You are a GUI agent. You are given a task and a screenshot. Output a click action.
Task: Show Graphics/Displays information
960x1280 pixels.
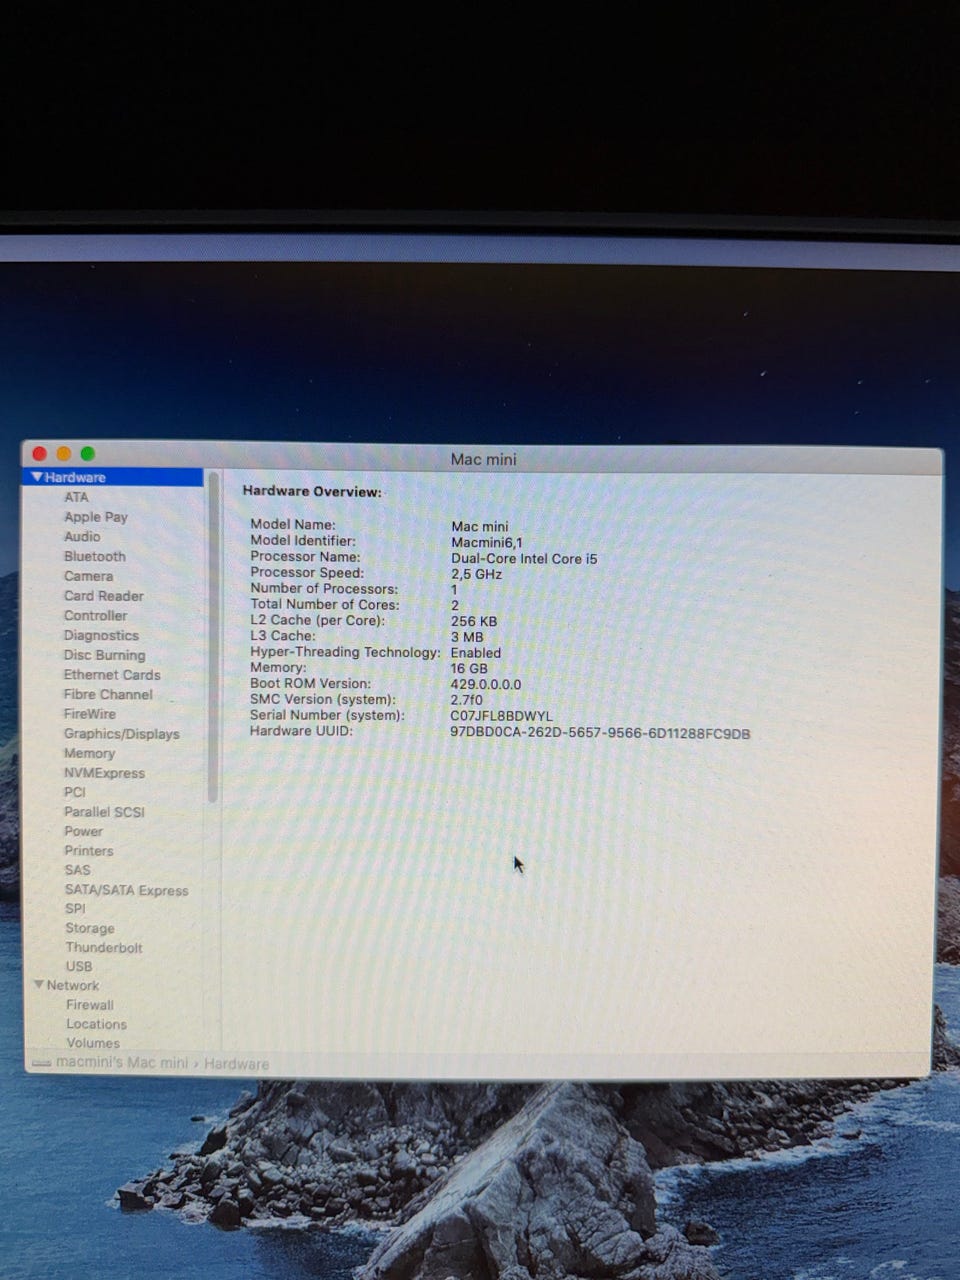pos(121,734)
